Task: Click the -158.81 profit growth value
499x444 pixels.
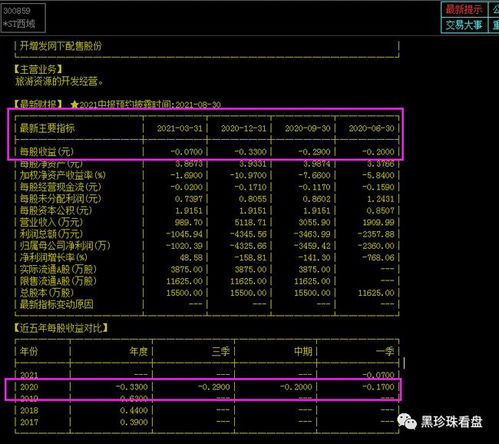Action: click(x=250, y=258)
